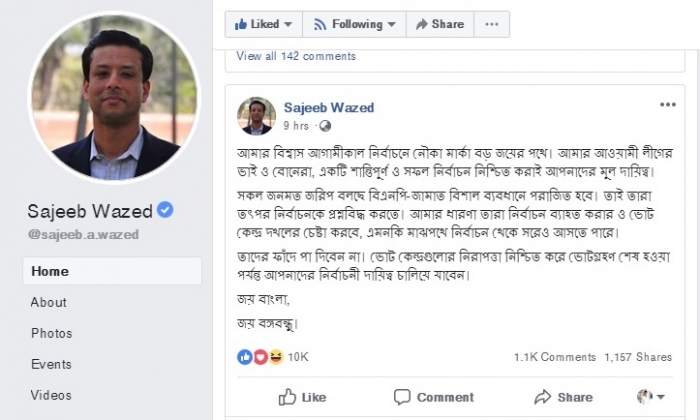Select Home in the sidebar
This screenshot has width=700, height=420.
click(x=50, y=270)
